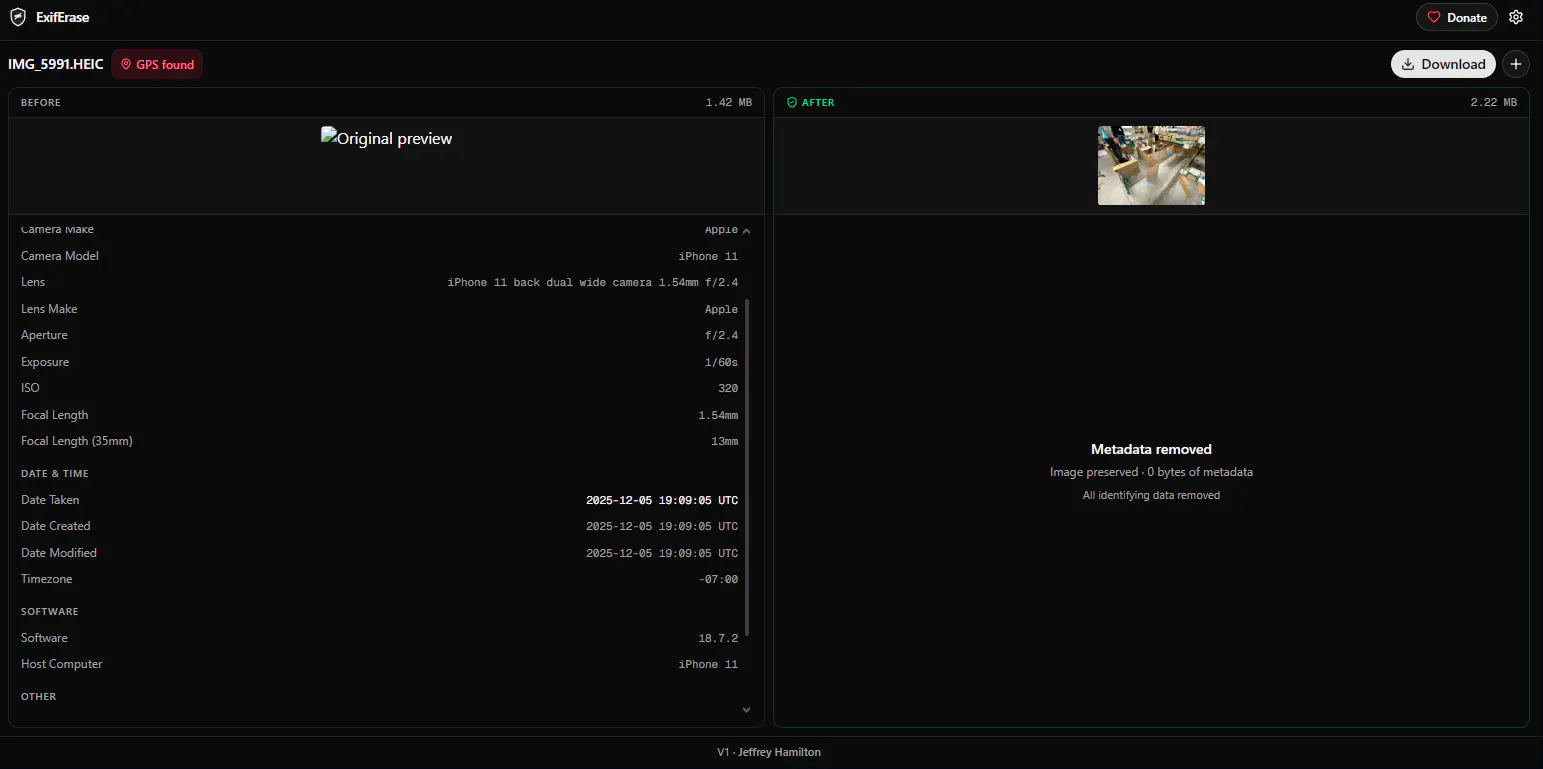Select the Lens value text
This screenshot has width=1543, height=769.
tap(593, 283)
